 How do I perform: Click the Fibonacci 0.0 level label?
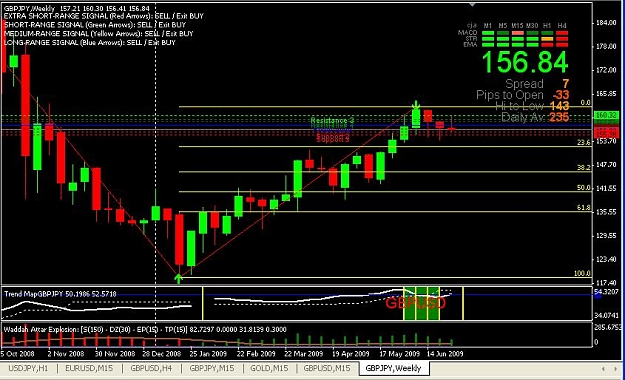click(x=586, y=102)
